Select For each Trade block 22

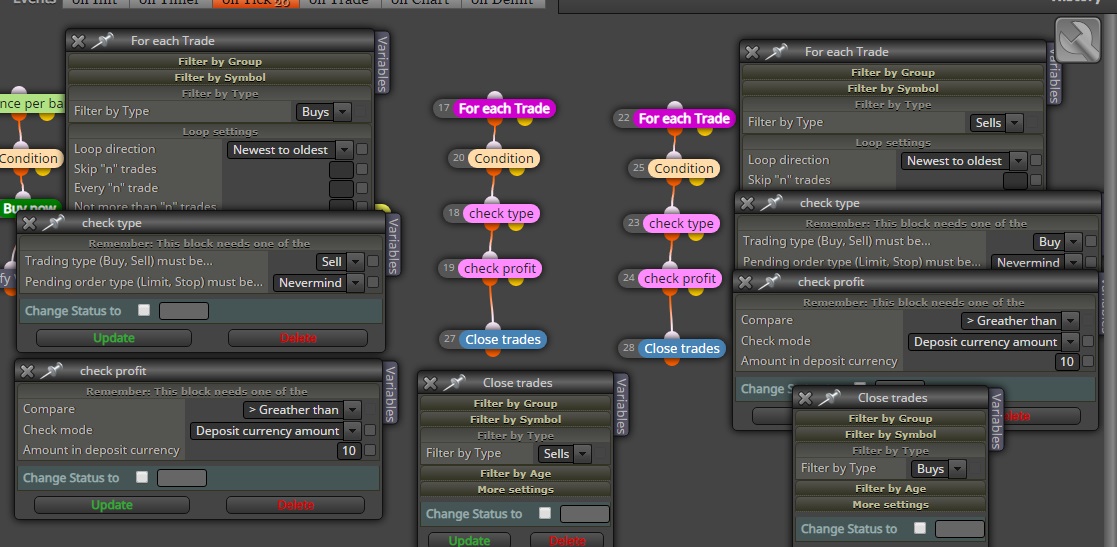click(x=684, y=118)
